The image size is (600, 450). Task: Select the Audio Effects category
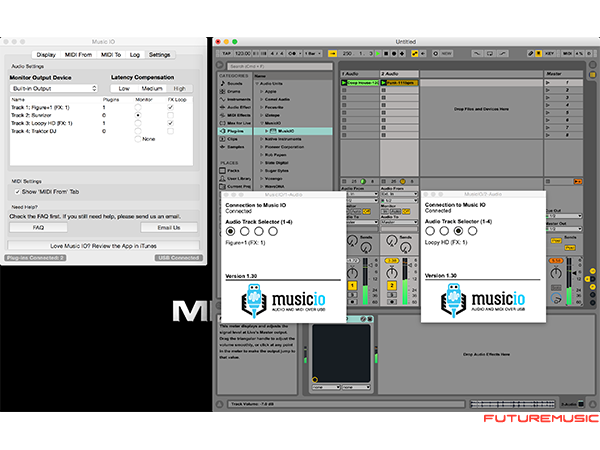[x=235, y=107]
